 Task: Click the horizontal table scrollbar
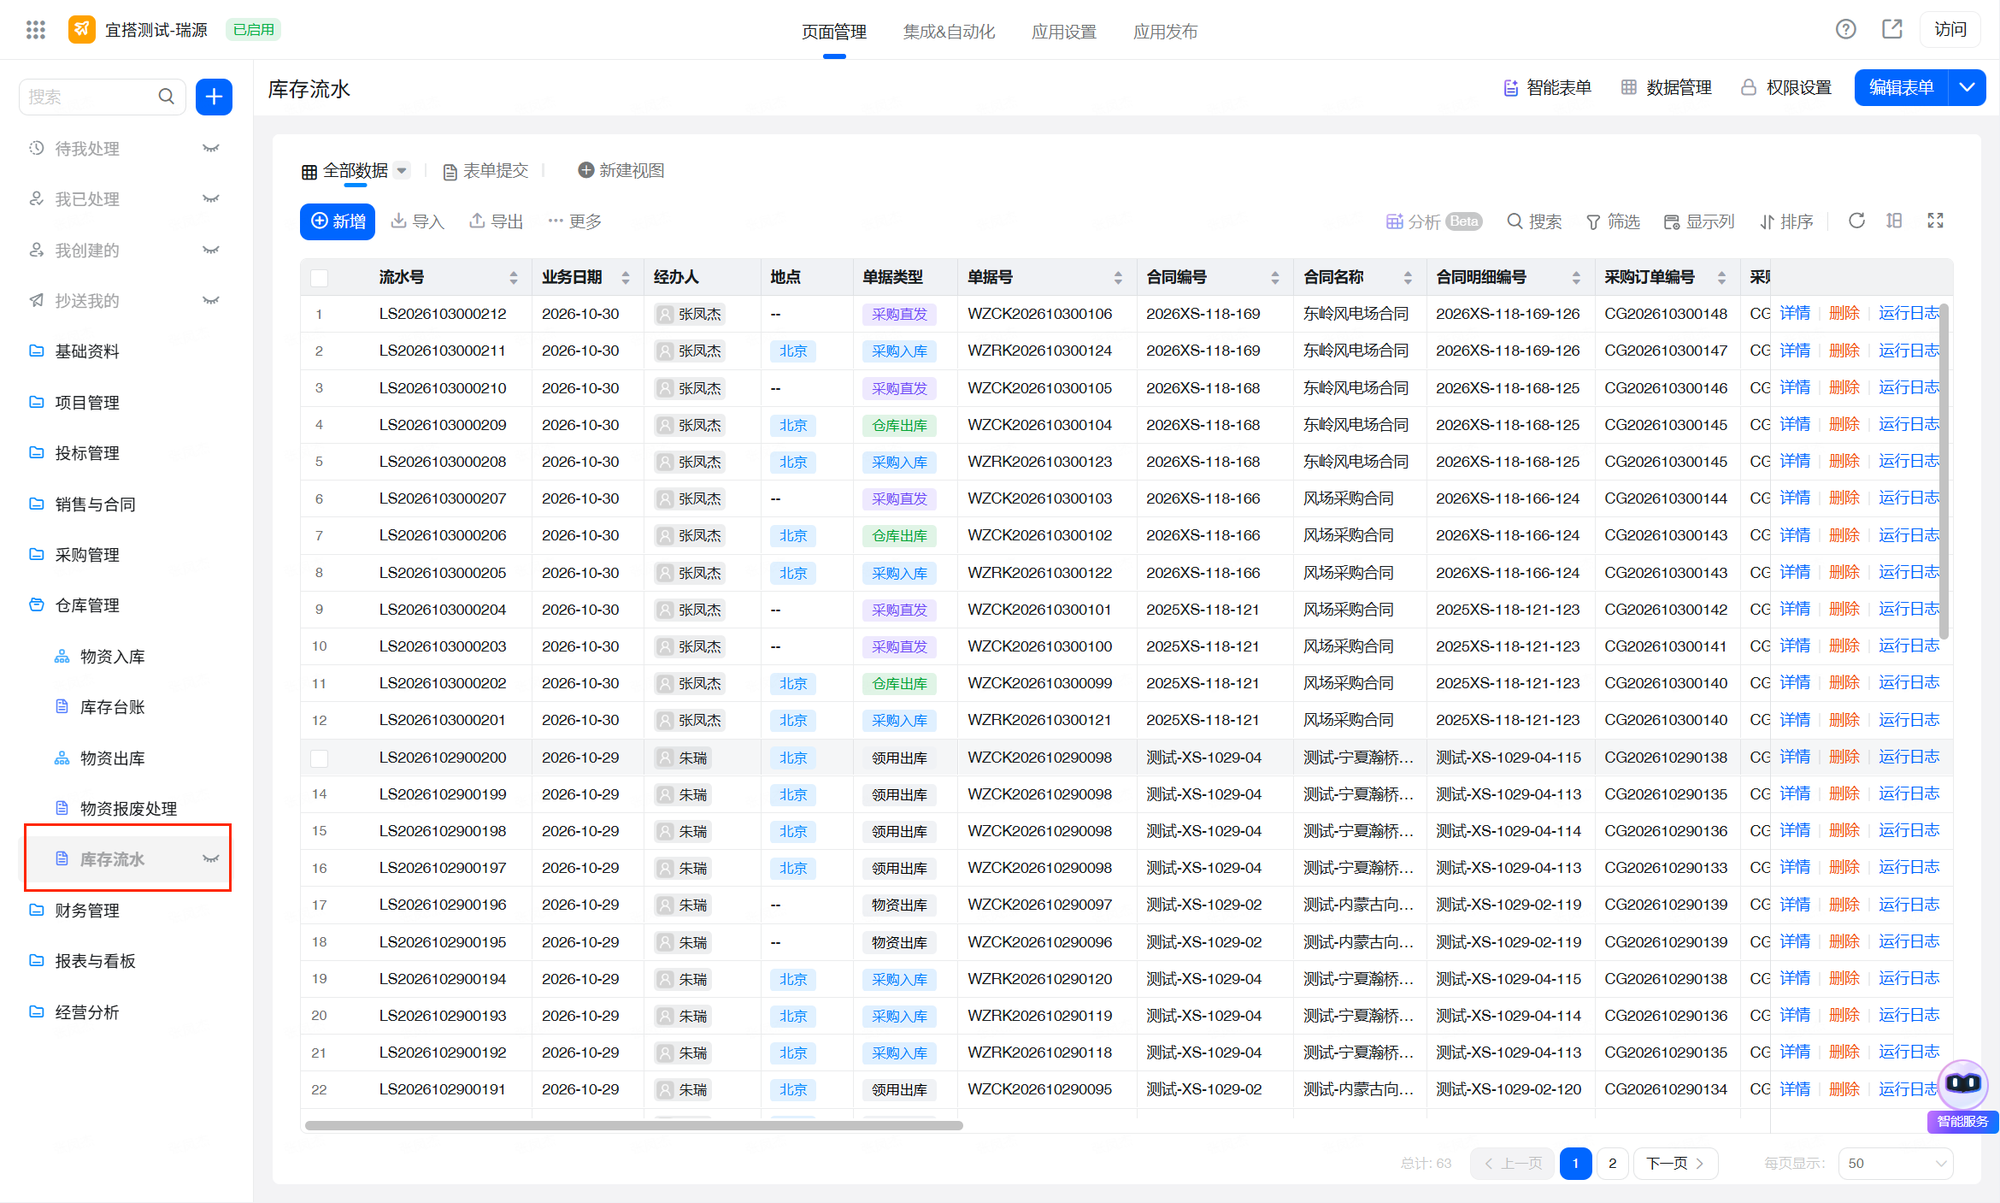click(634, 1125)
